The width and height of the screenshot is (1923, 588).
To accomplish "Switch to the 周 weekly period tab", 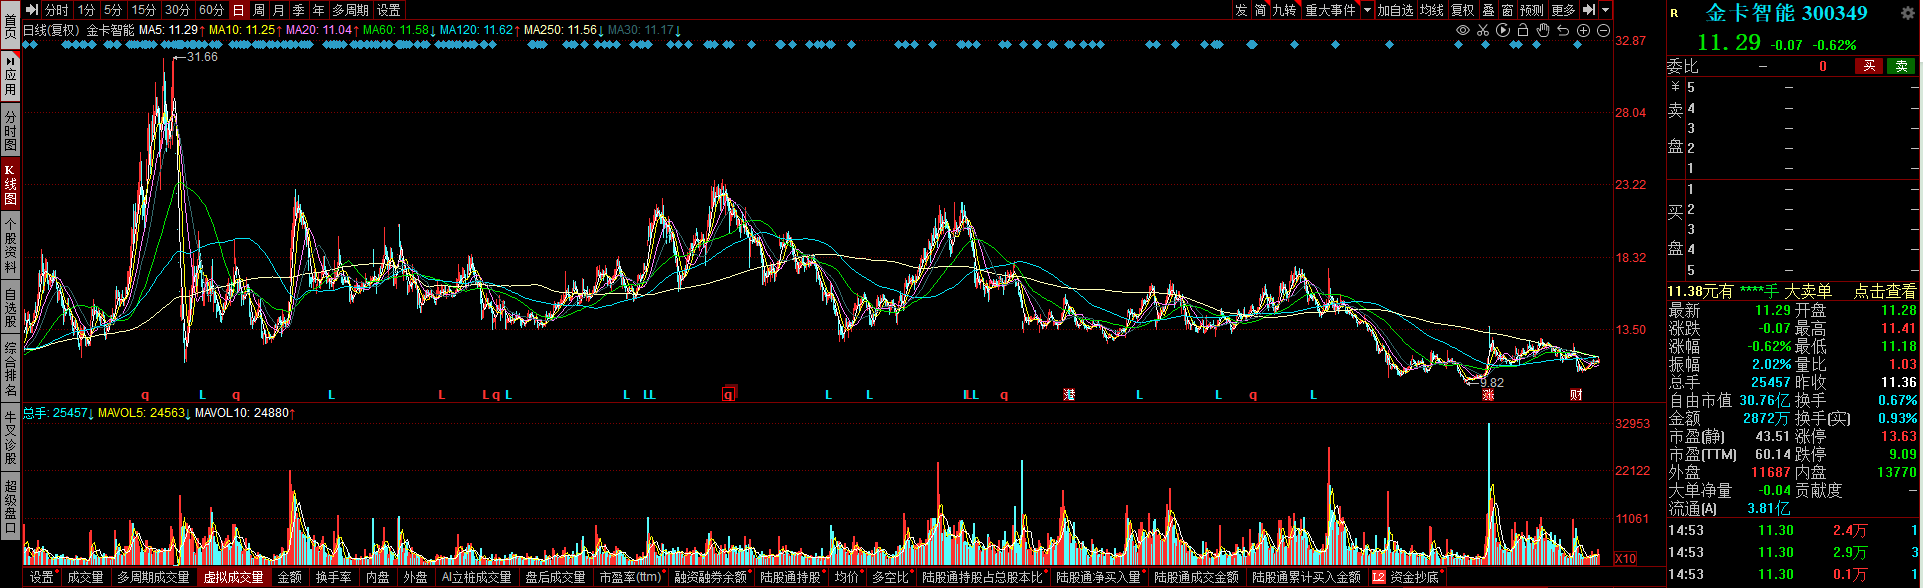I will (x=259, y=10).
